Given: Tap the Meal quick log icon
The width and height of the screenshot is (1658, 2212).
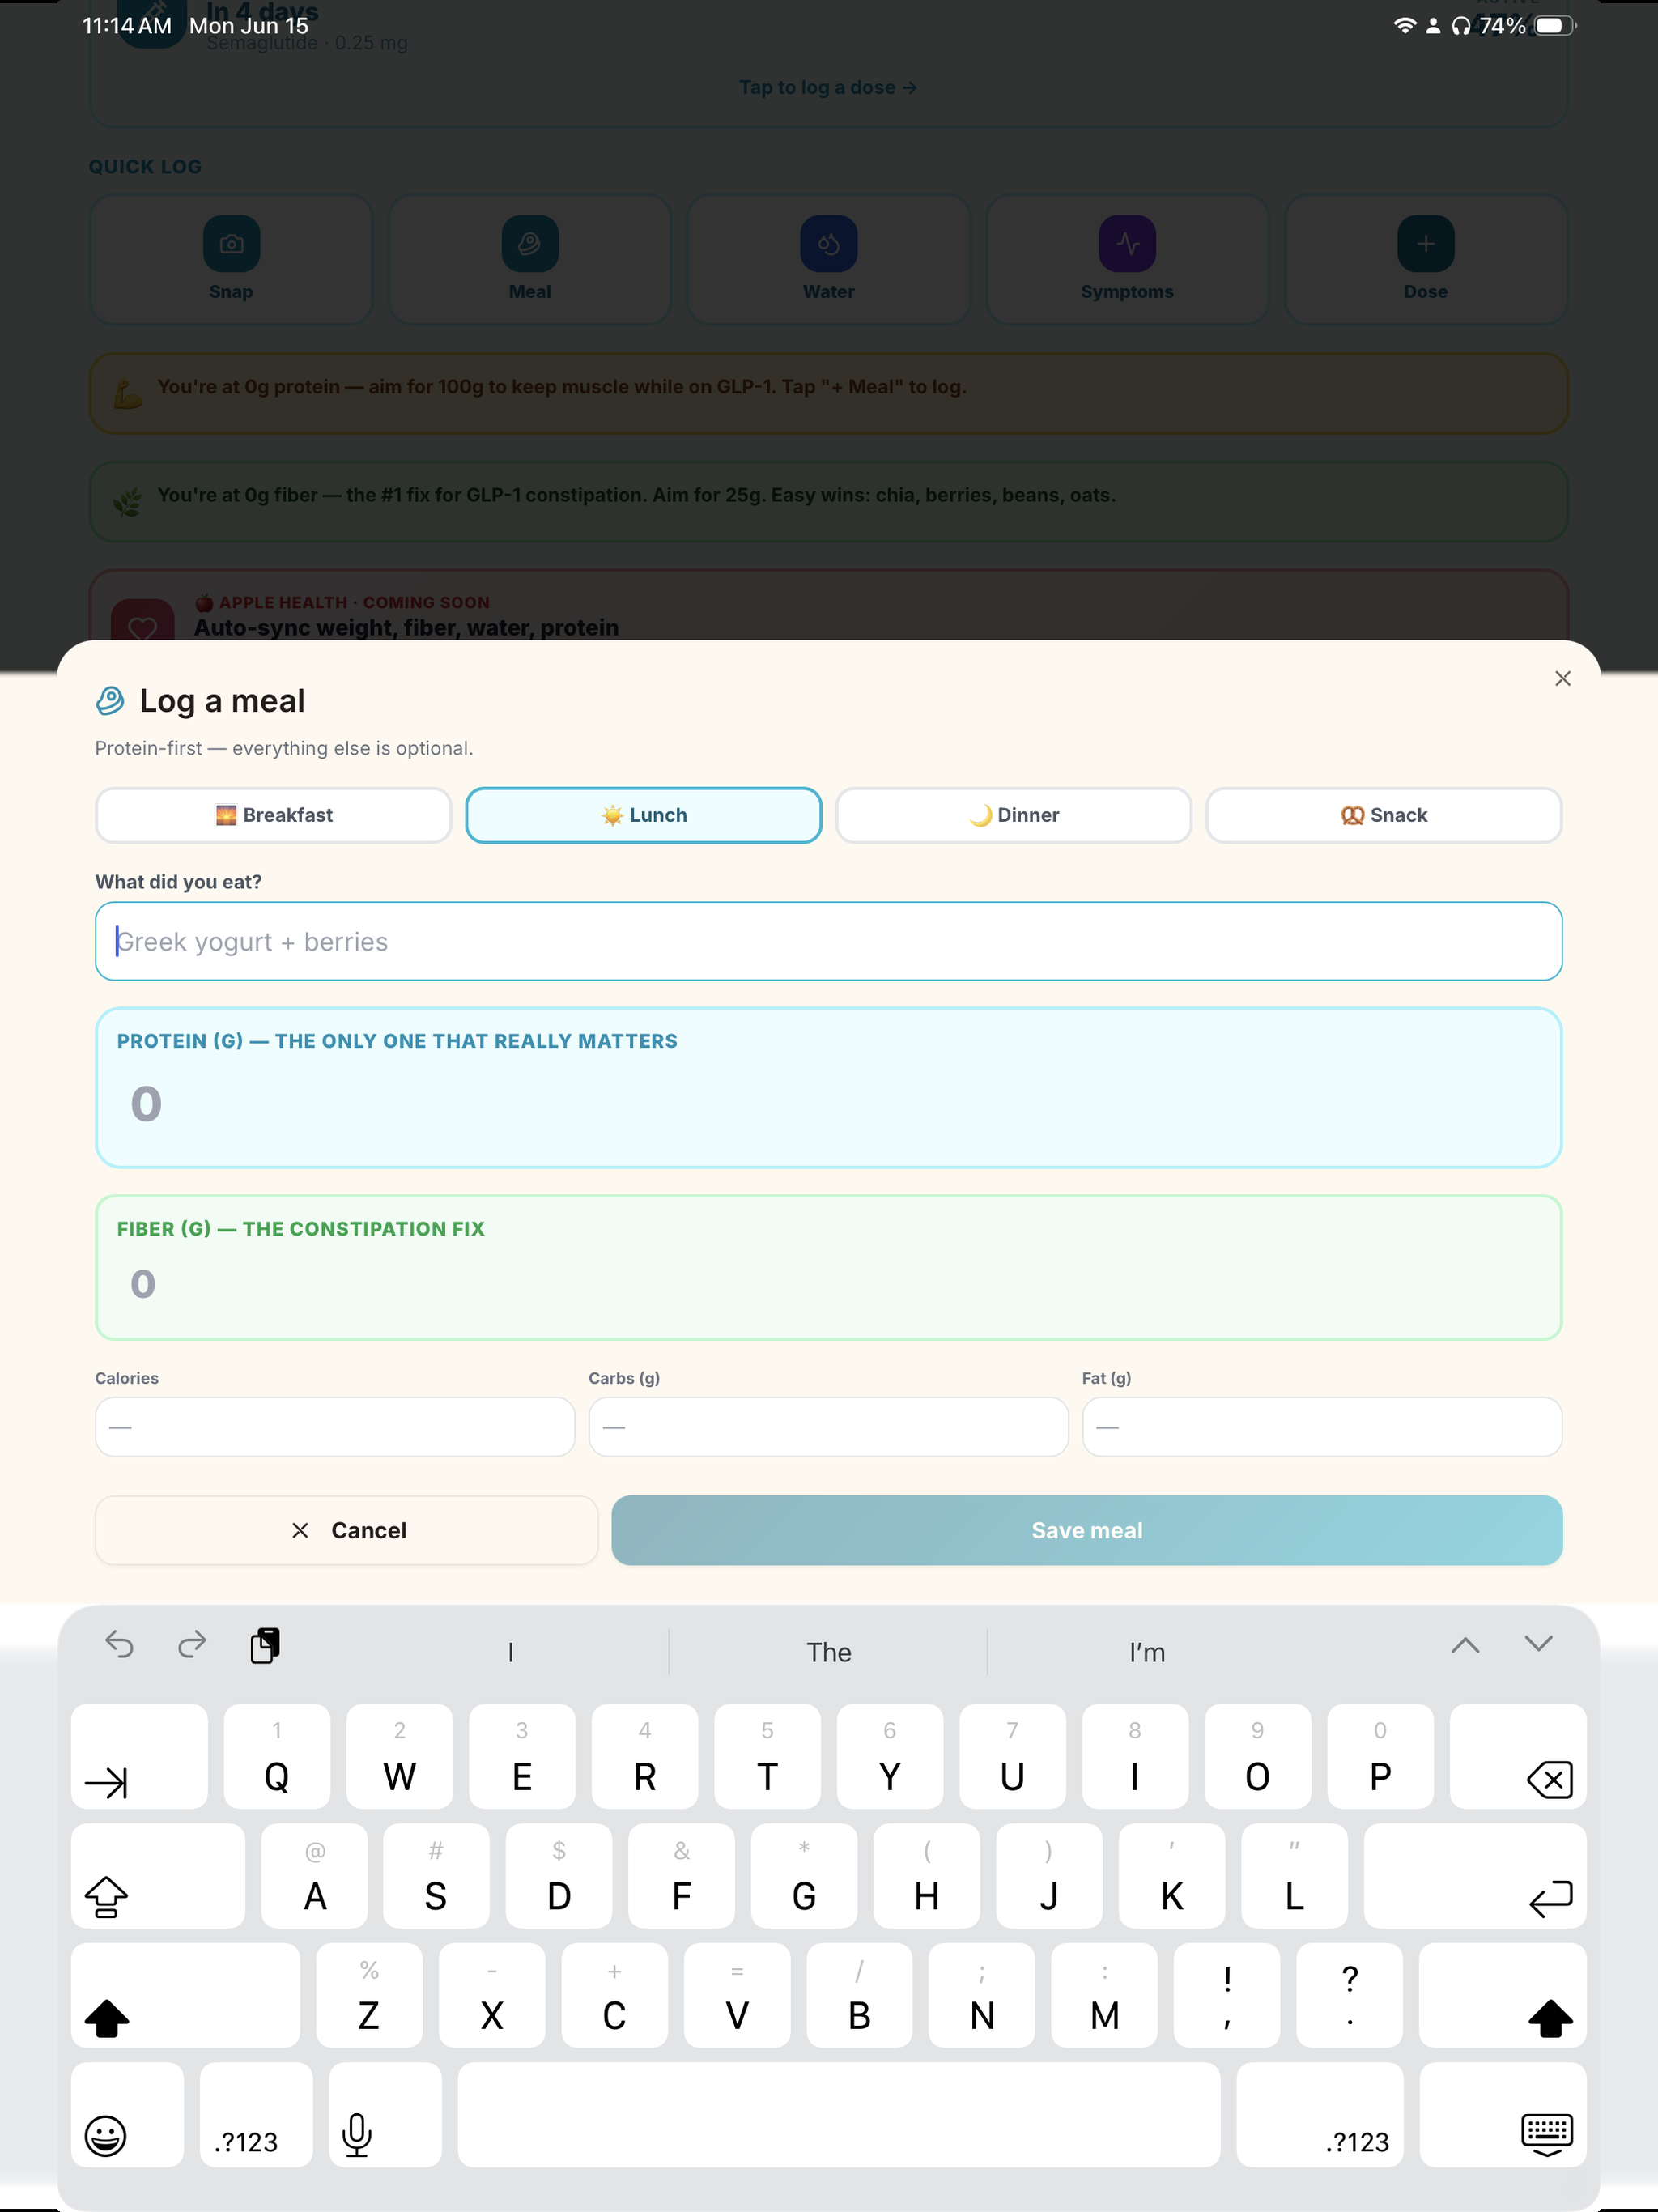Looking at the screenshot, I should coord(530,243).
